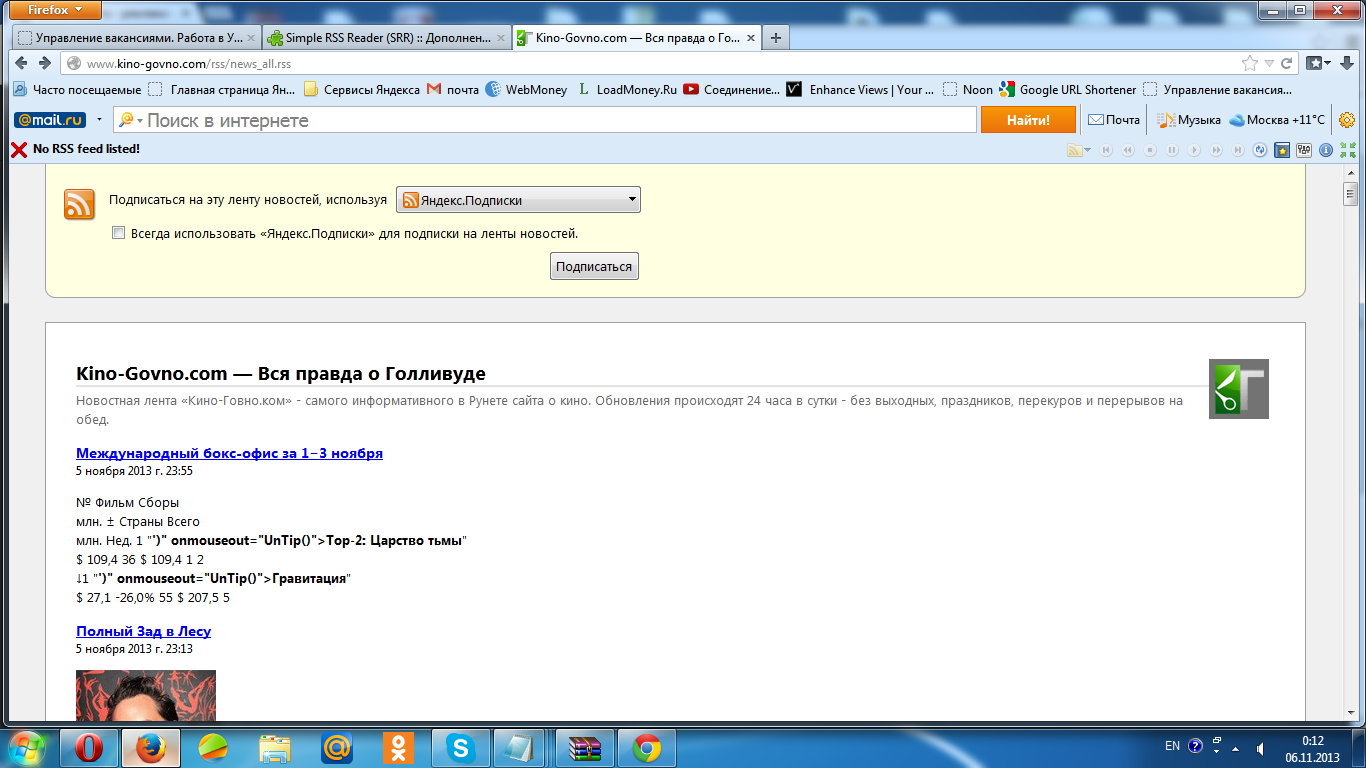Show RSS reader info icon
Screen dimensions: 1366x768
pos(1326,150)
